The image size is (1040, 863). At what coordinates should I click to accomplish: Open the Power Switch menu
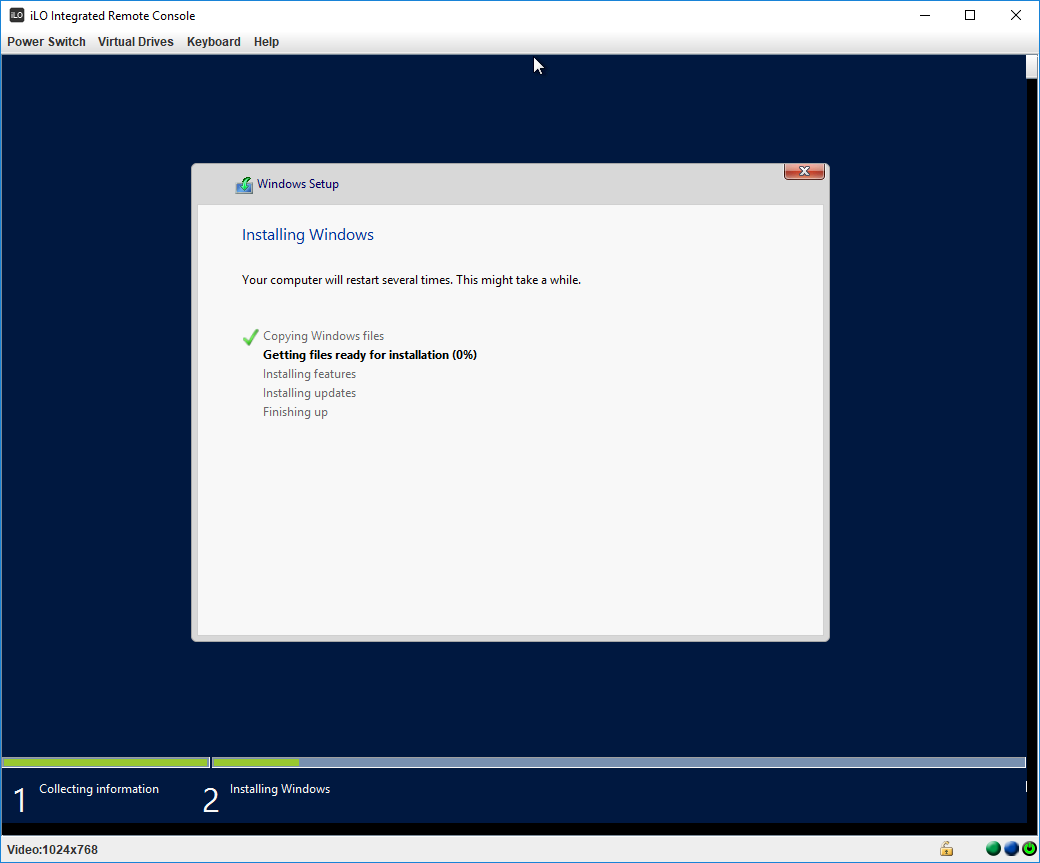point(46,42)
